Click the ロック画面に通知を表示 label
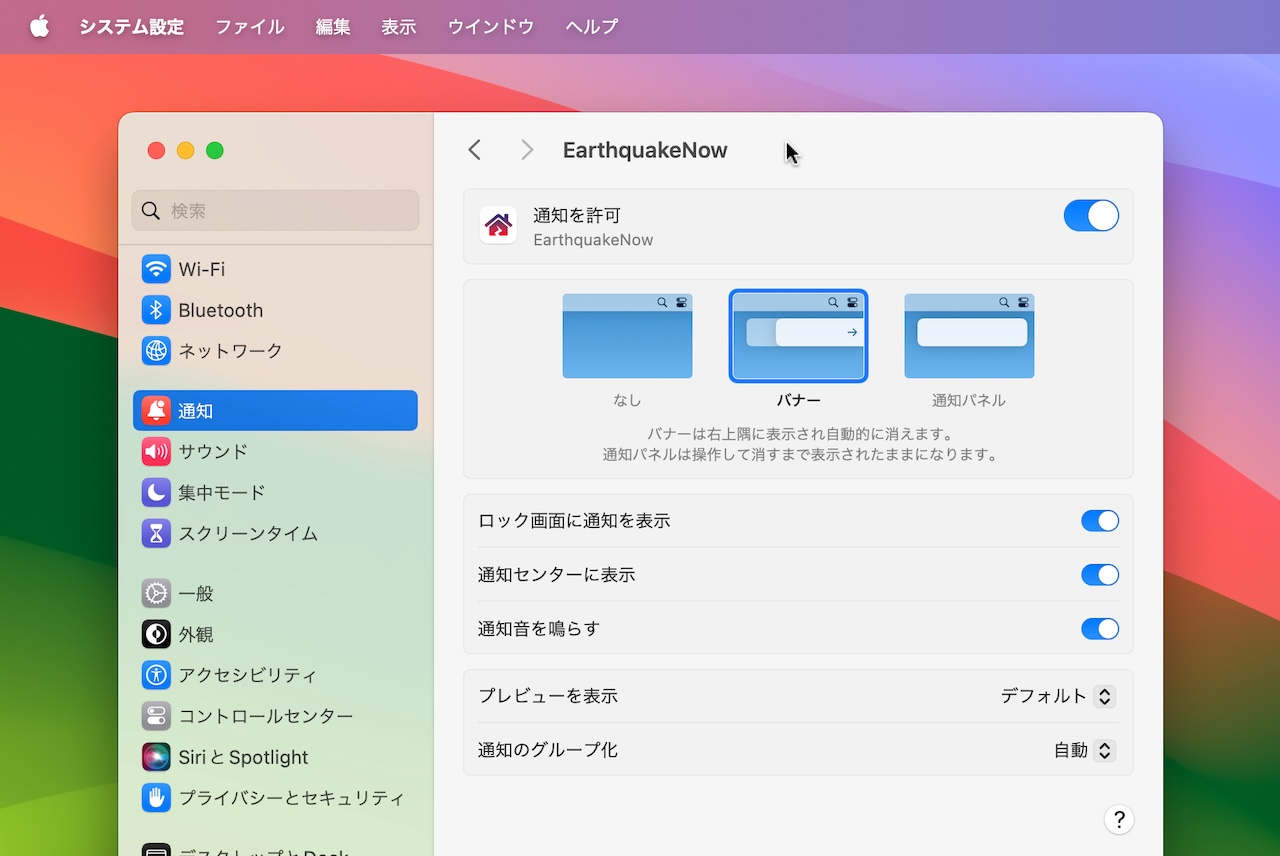Screen dimensions: 1280x856 coord(574,521)
